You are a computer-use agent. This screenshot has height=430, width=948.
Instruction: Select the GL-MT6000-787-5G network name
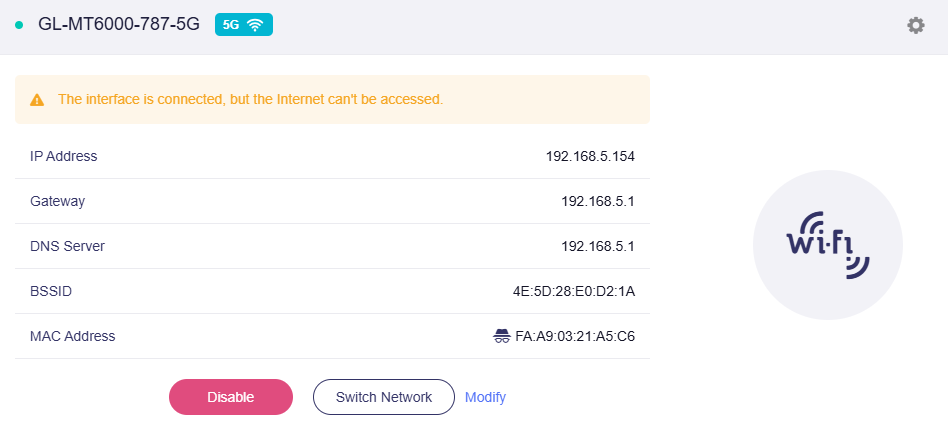tap(118, 25)
